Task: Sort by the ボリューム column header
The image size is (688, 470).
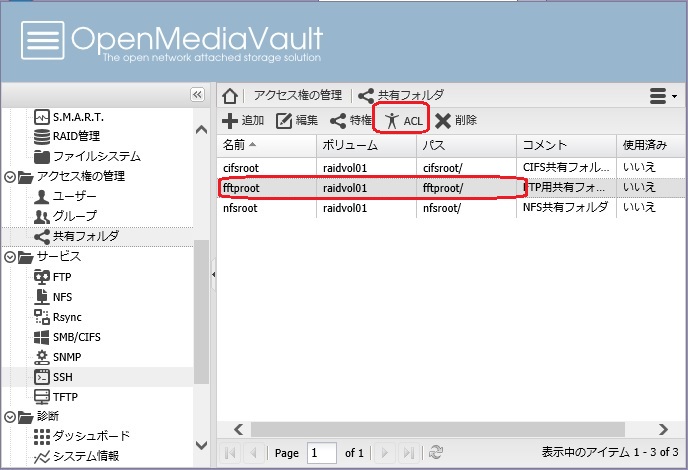Action: click(366, 145)
